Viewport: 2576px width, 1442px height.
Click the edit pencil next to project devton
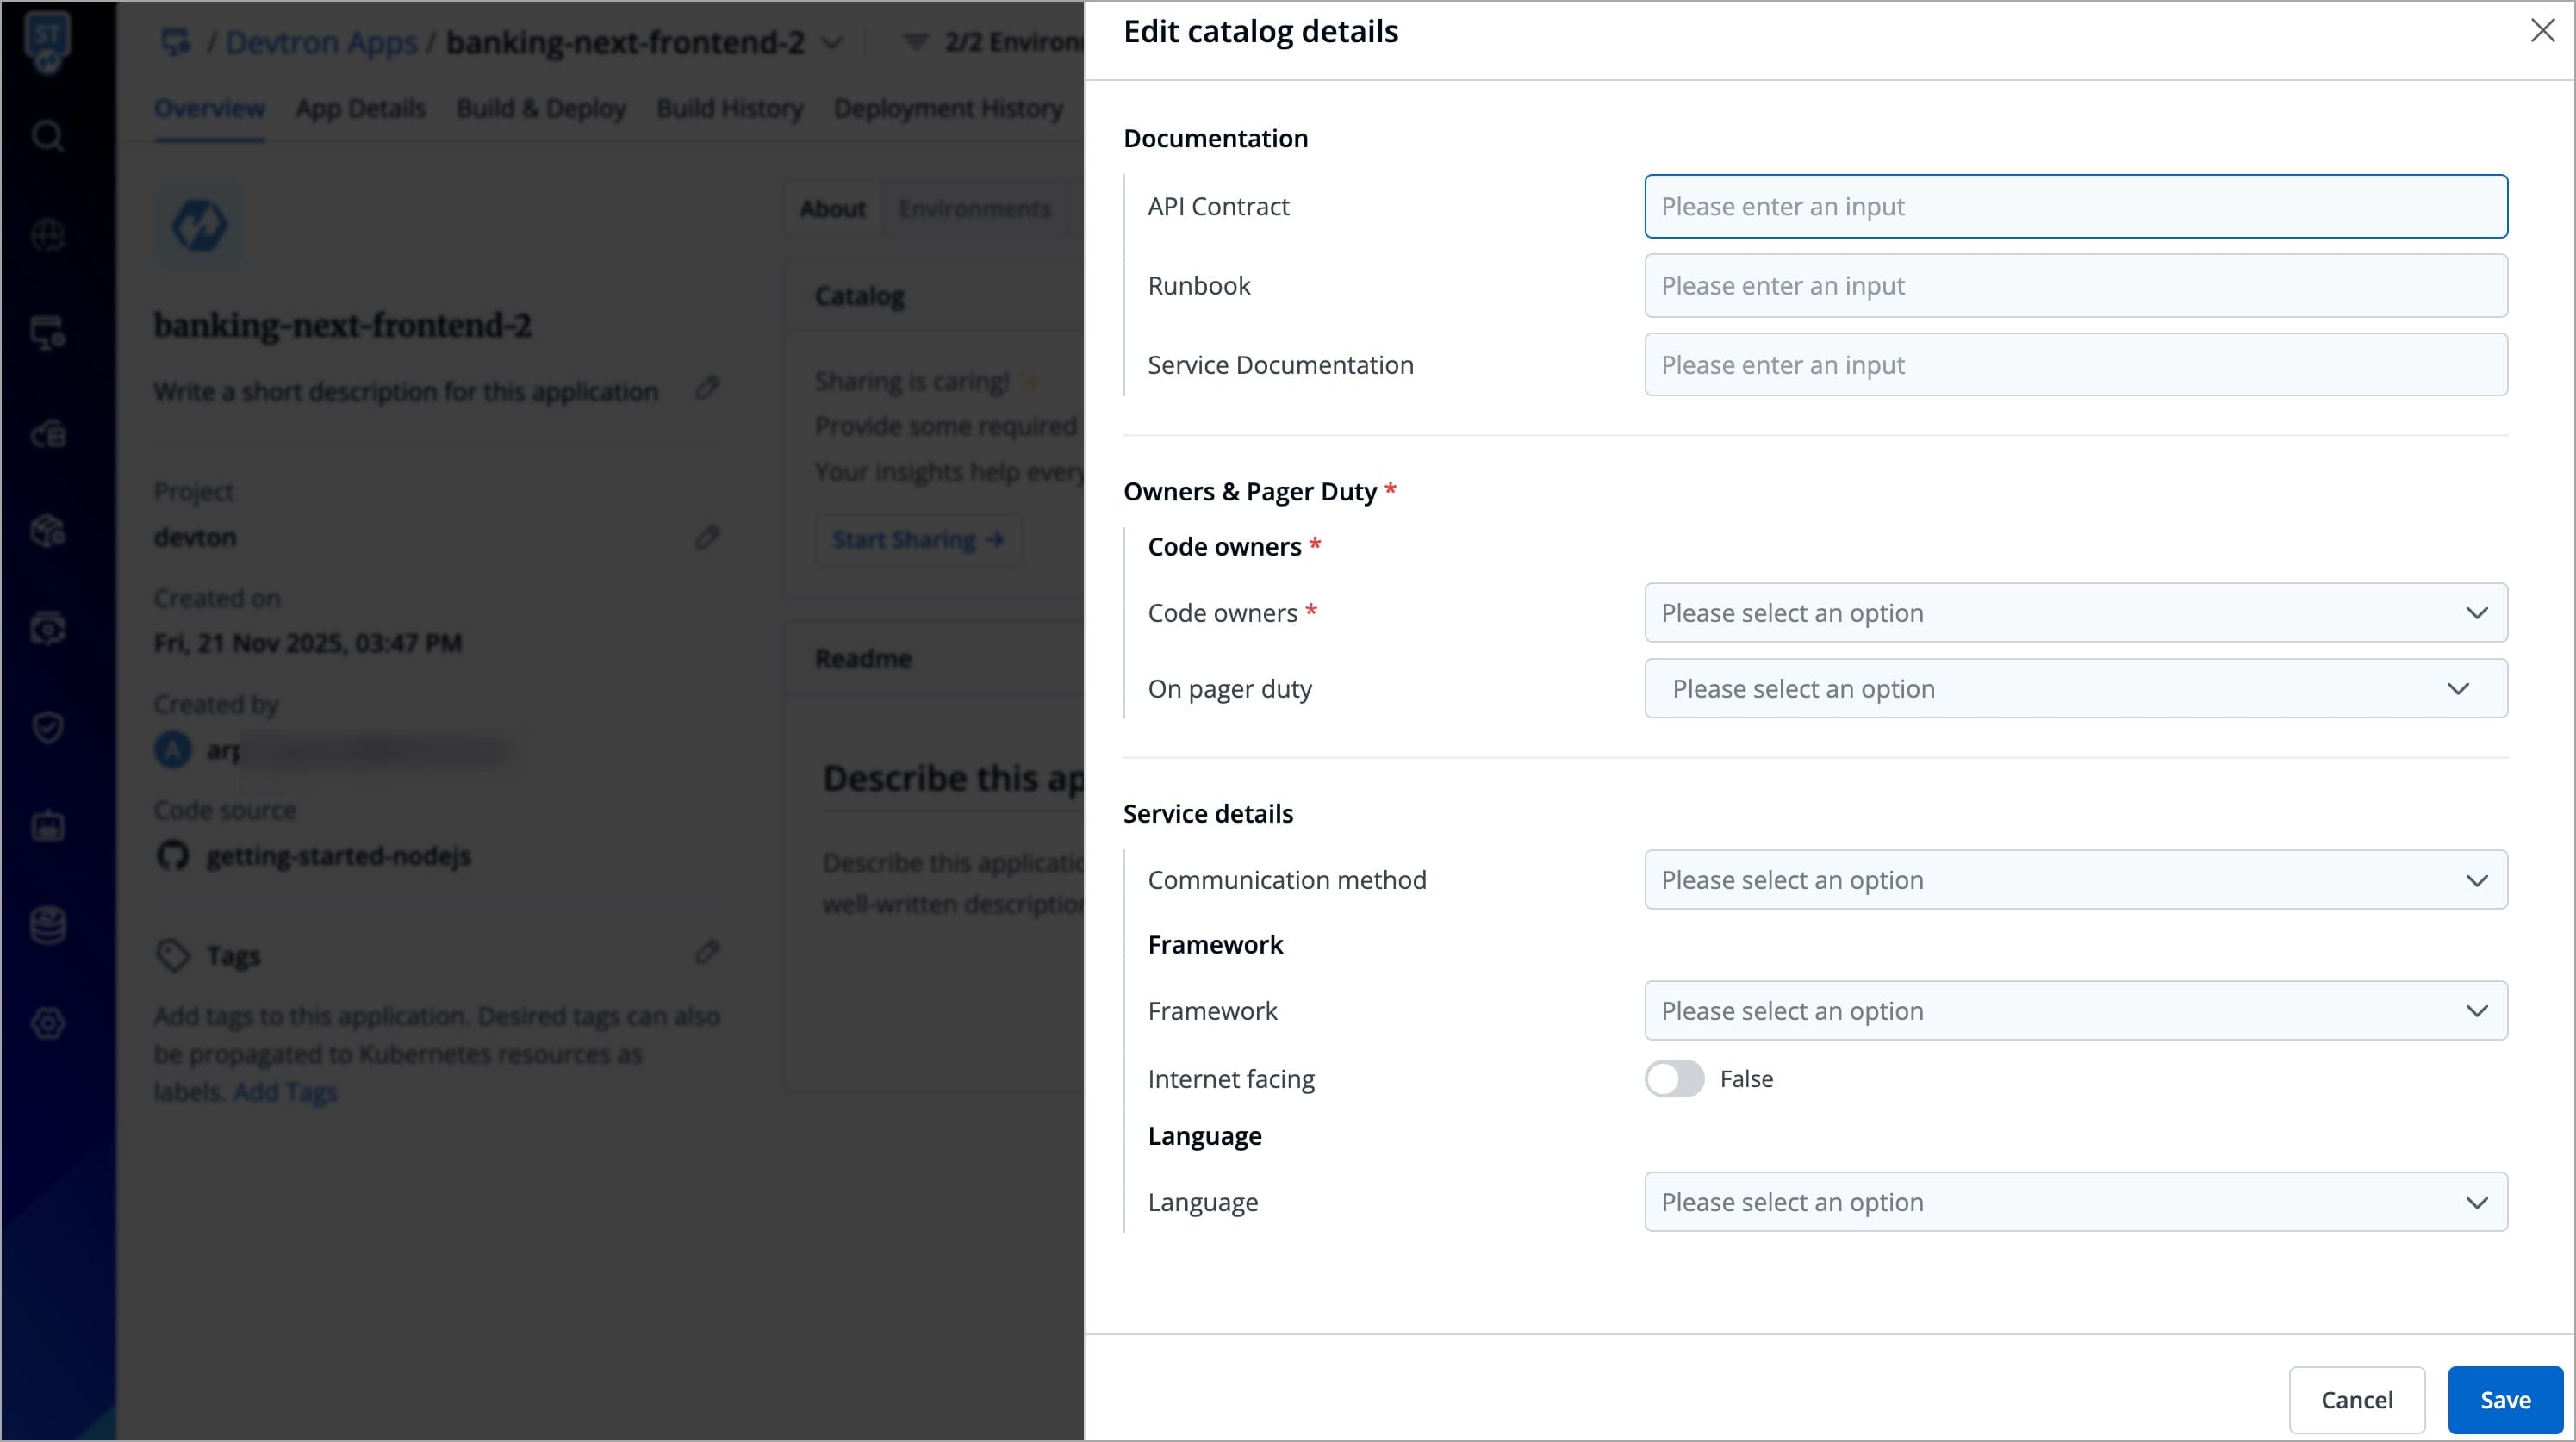pyautogui.click(x=707, y=537)
